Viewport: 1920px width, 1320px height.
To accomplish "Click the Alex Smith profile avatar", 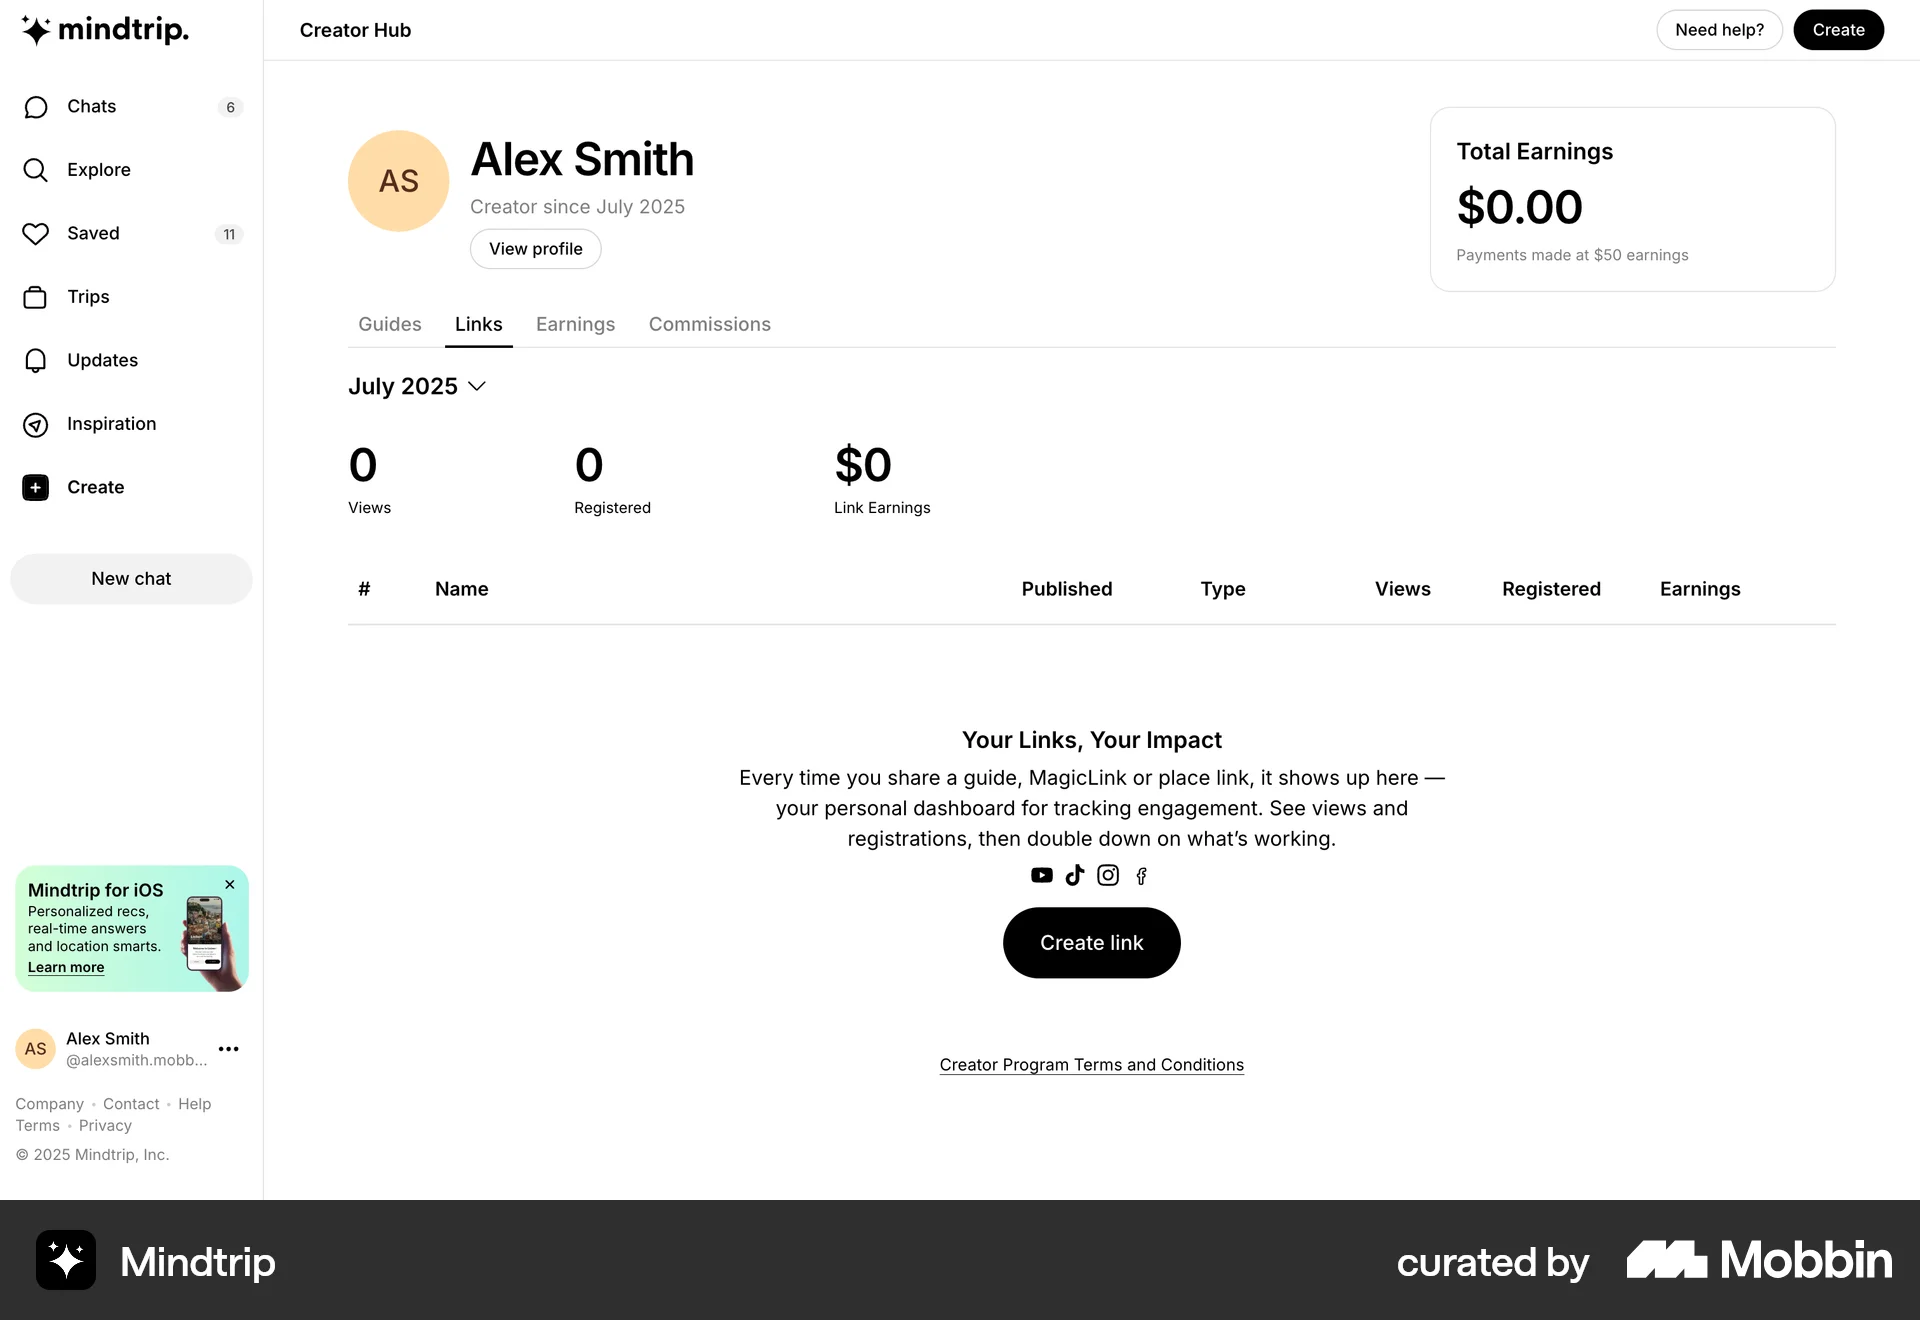I will pos(398,181).
